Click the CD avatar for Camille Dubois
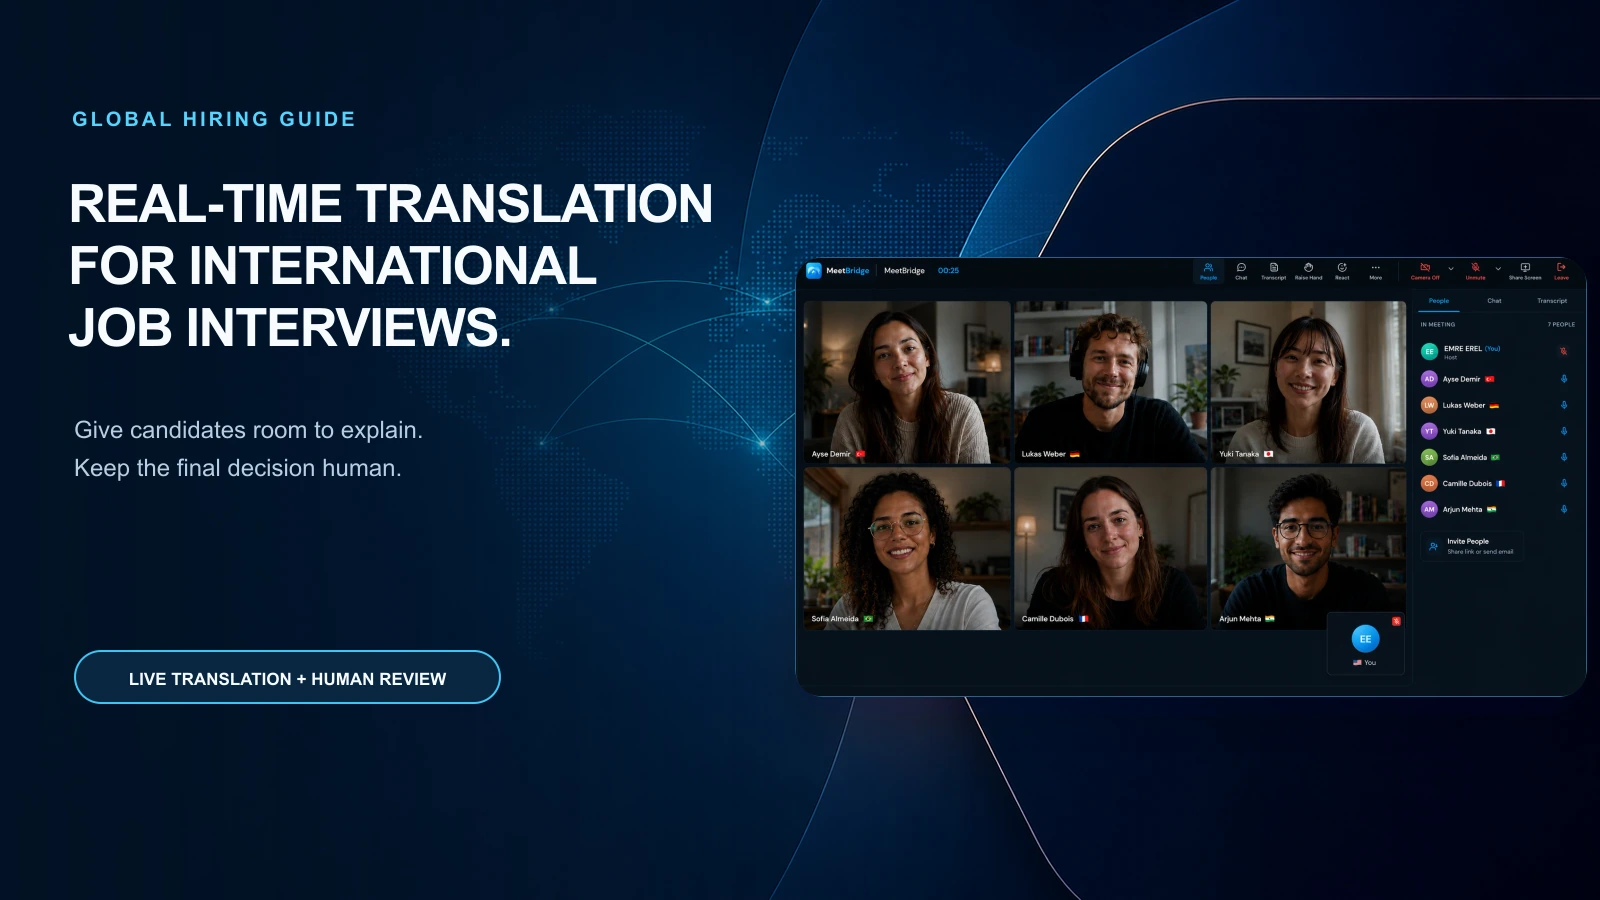Image resolution: width=1600 pixels, height=900 pixels. point(1429,483)
